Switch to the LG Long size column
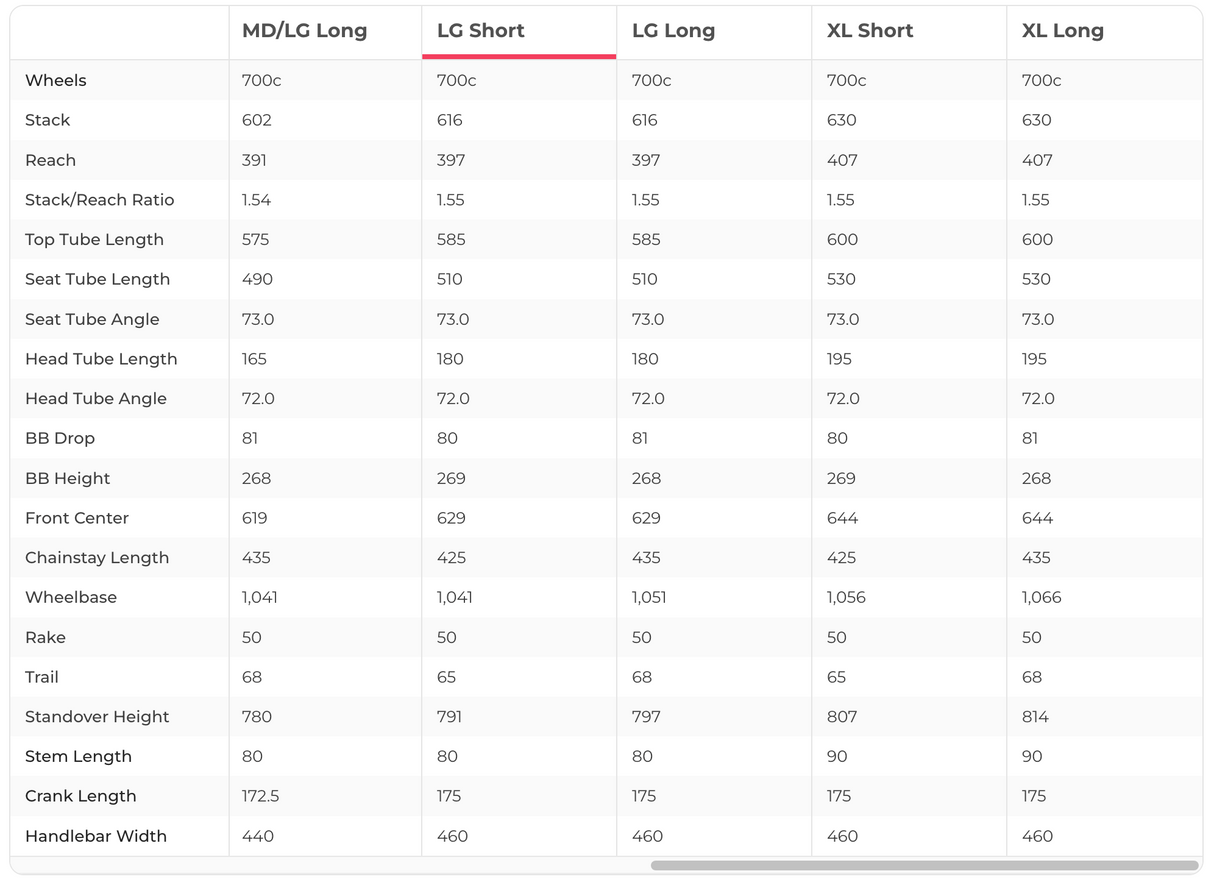1214x885 pixels. [x=673, y=31]
